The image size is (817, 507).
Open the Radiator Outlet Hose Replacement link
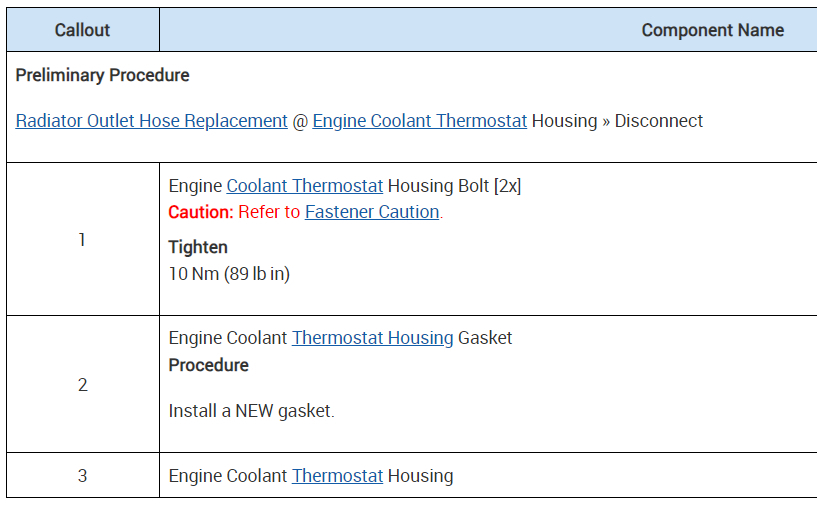pos(151,121)
